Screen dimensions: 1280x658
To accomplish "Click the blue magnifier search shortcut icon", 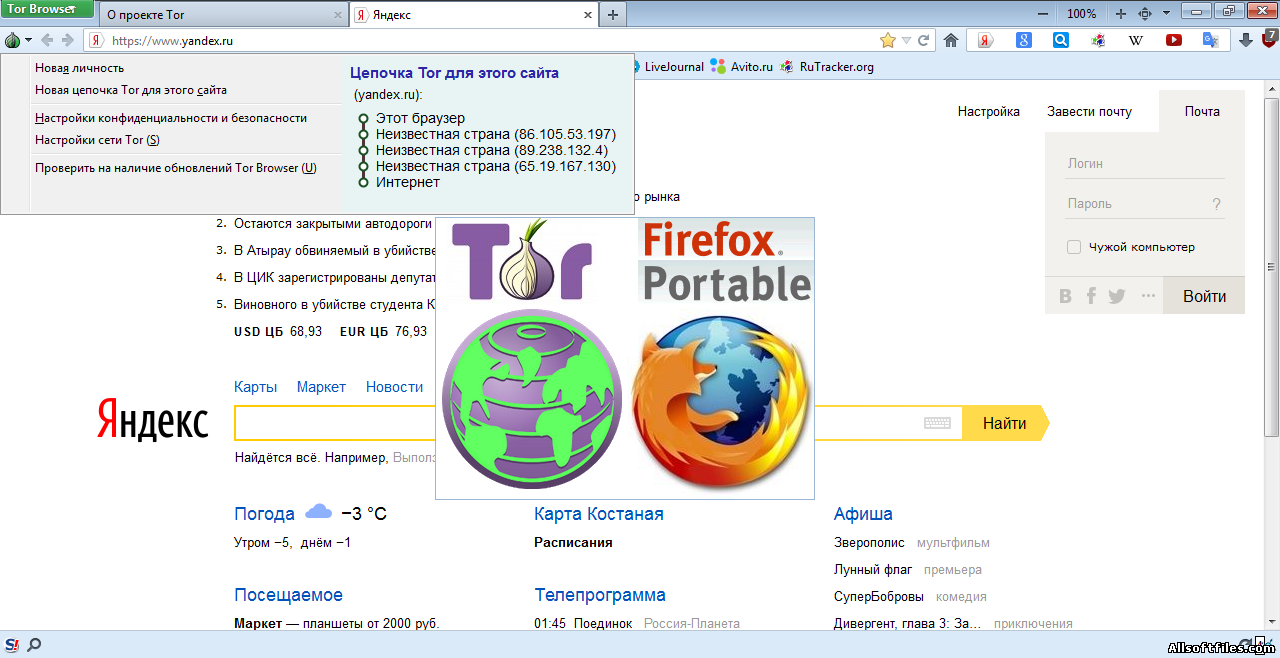I will [x=1061, y=40].
